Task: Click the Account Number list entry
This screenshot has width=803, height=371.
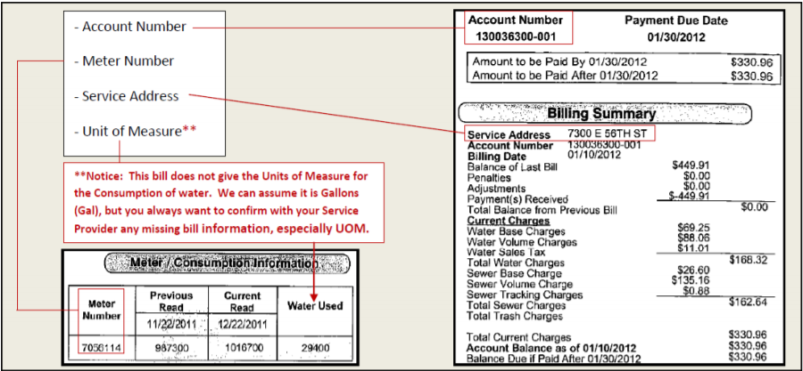Action: [130, 27]
